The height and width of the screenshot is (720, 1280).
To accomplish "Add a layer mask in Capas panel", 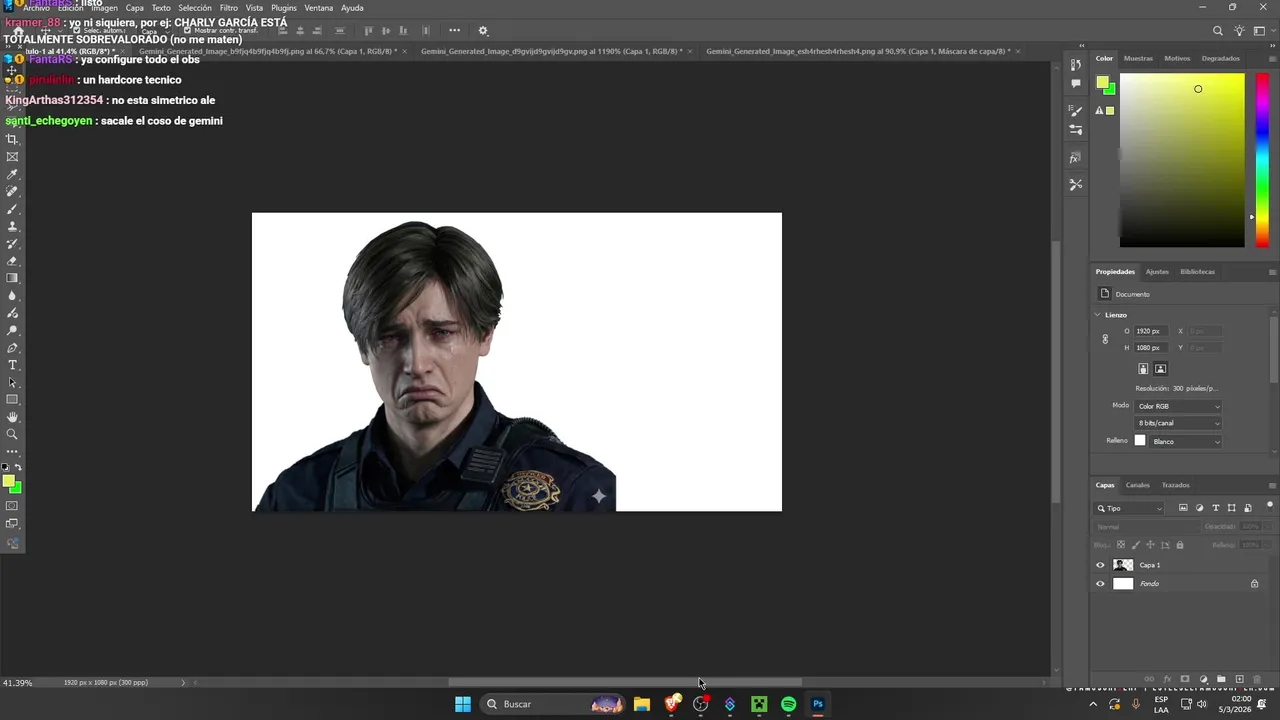I will point(1185,679).
